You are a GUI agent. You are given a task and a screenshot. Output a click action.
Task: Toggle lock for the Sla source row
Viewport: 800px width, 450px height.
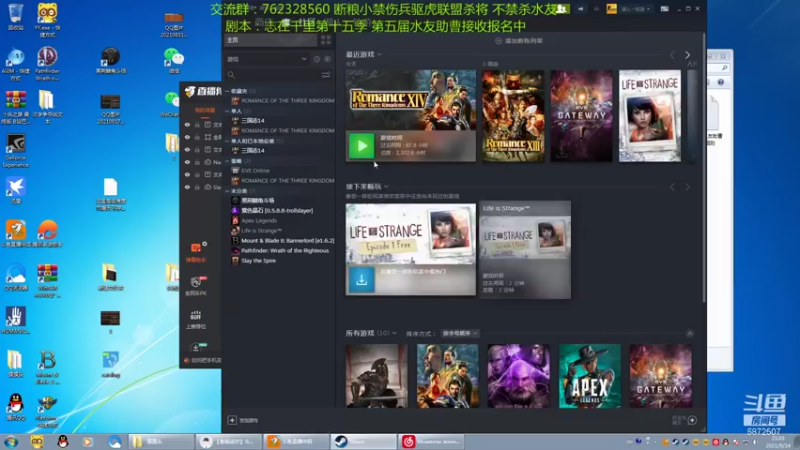pos(197,187)
